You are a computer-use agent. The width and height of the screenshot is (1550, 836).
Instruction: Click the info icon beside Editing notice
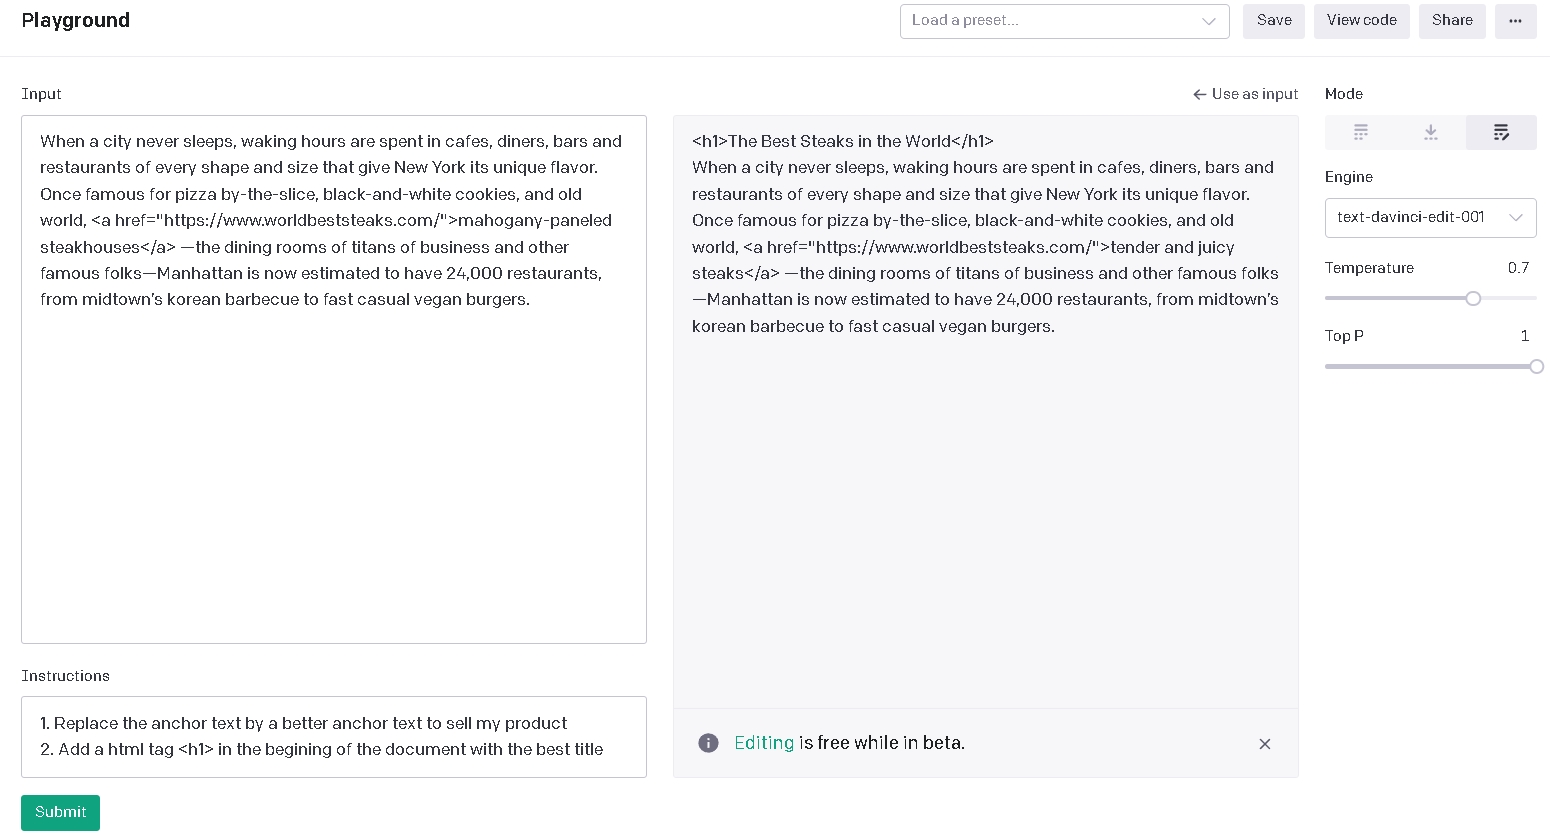pos(708,743)
